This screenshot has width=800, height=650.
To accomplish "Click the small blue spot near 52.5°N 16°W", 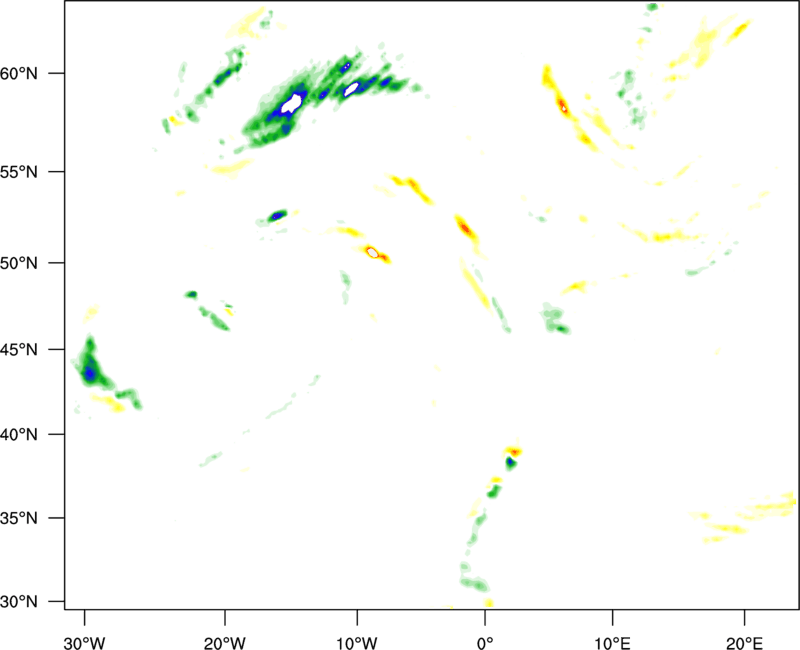I will [x=277, y=215].
